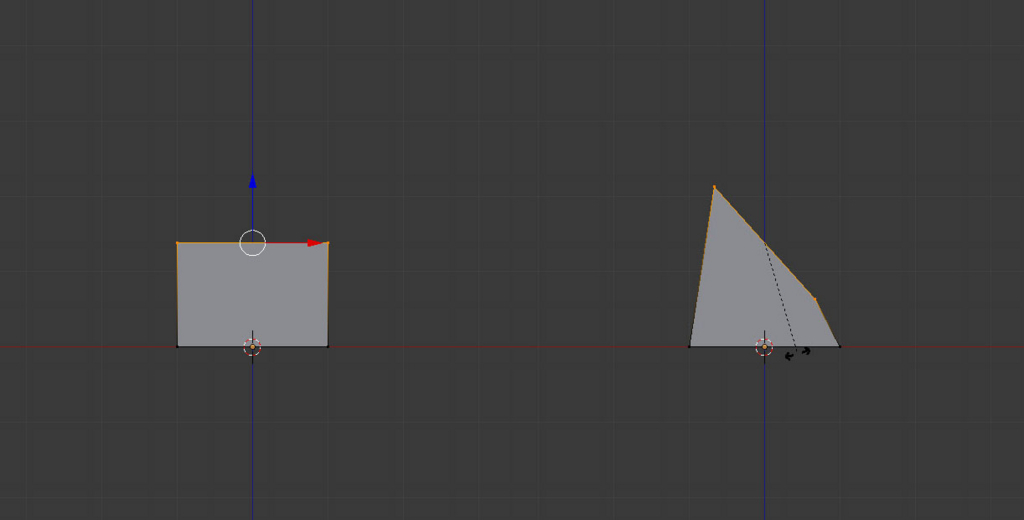Click the white circle of the transform gizmo
The width and height of the screenshot is (1024, 520).
click(x=253, y=243)
